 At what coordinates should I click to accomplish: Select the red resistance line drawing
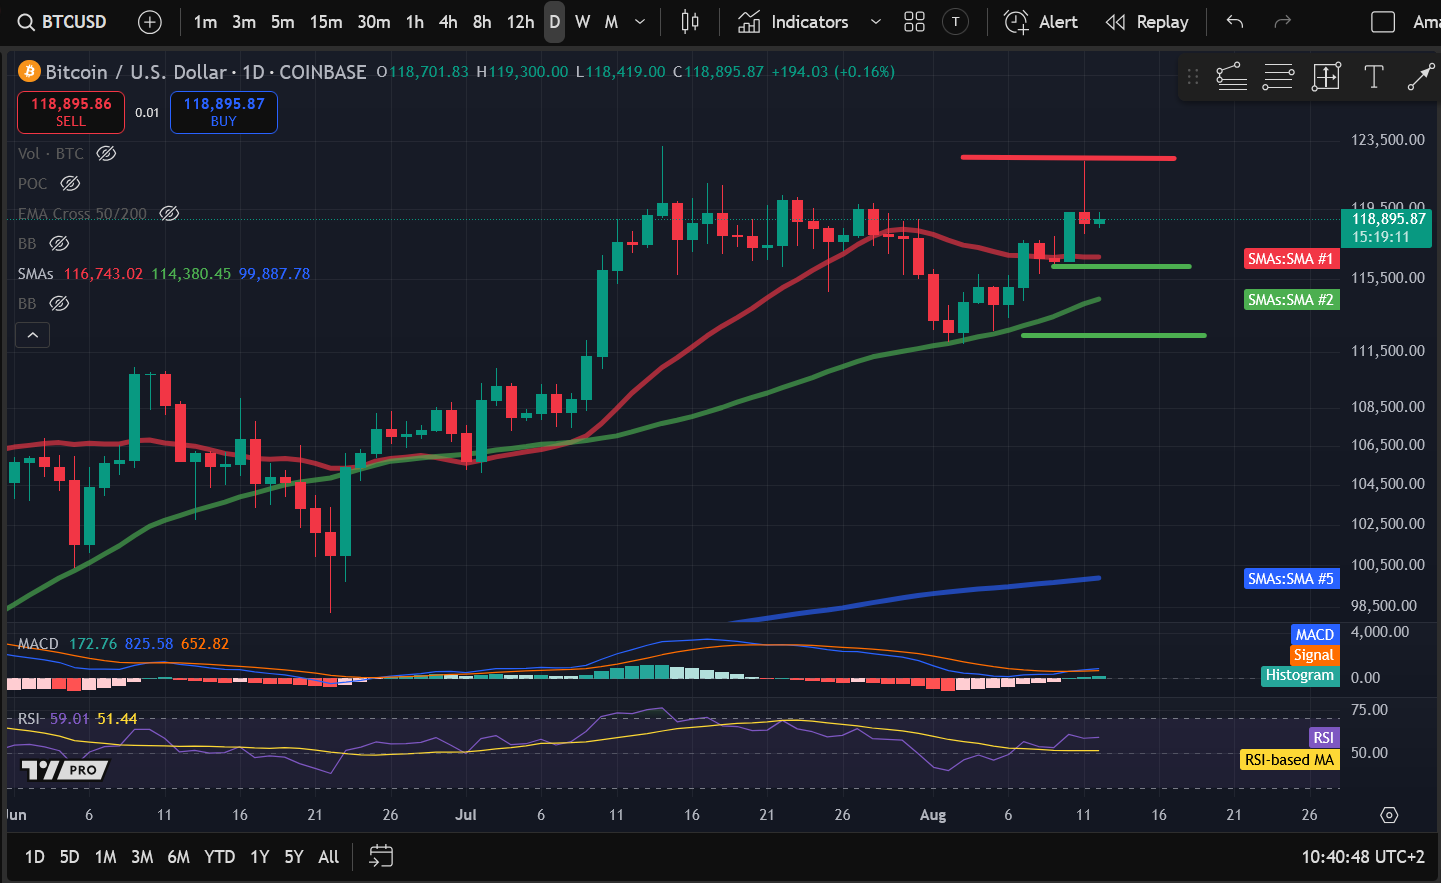coord(1068,157)
